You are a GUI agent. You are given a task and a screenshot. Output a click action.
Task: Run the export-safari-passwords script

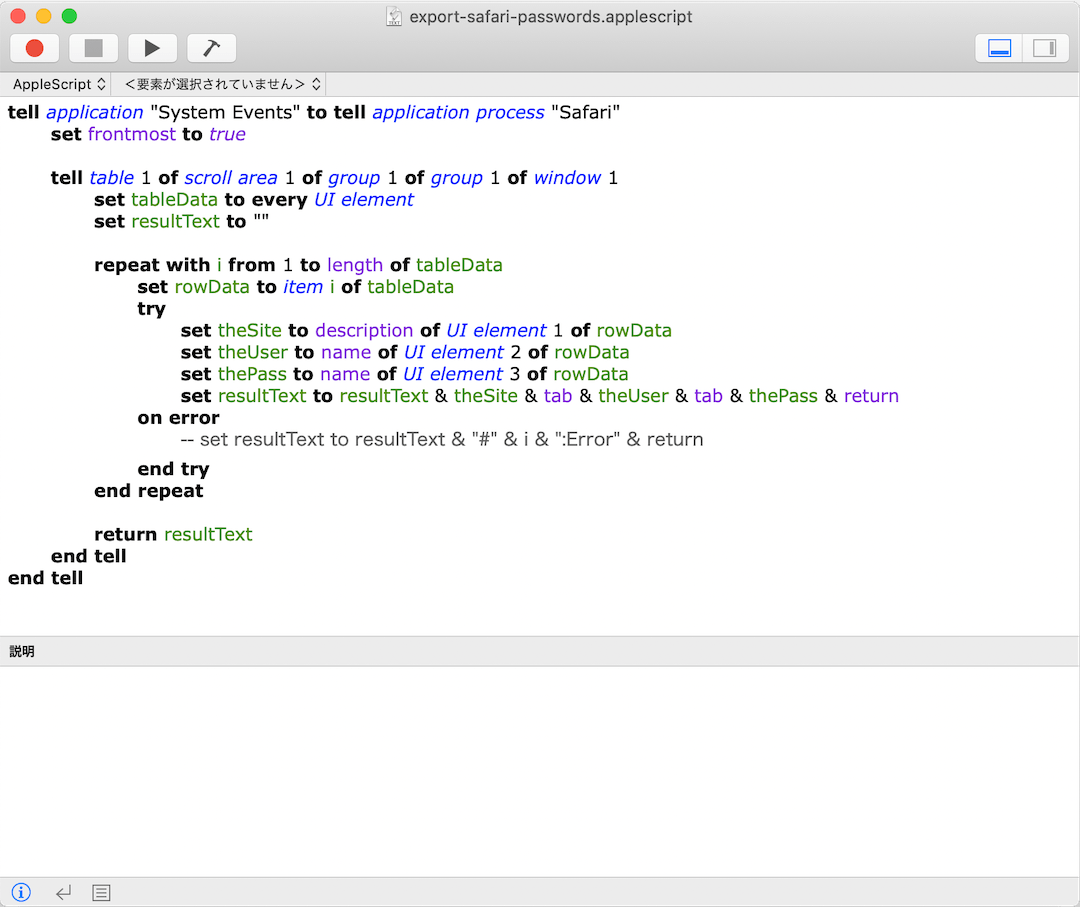tap(152, 47)
